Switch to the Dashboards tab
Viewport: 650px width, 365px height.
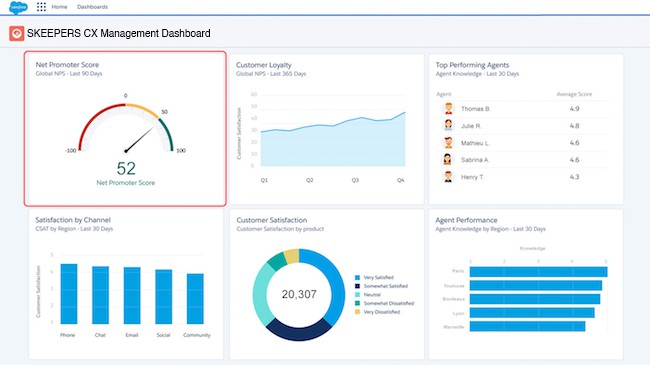pyautogui.click(x=92, y=7)
